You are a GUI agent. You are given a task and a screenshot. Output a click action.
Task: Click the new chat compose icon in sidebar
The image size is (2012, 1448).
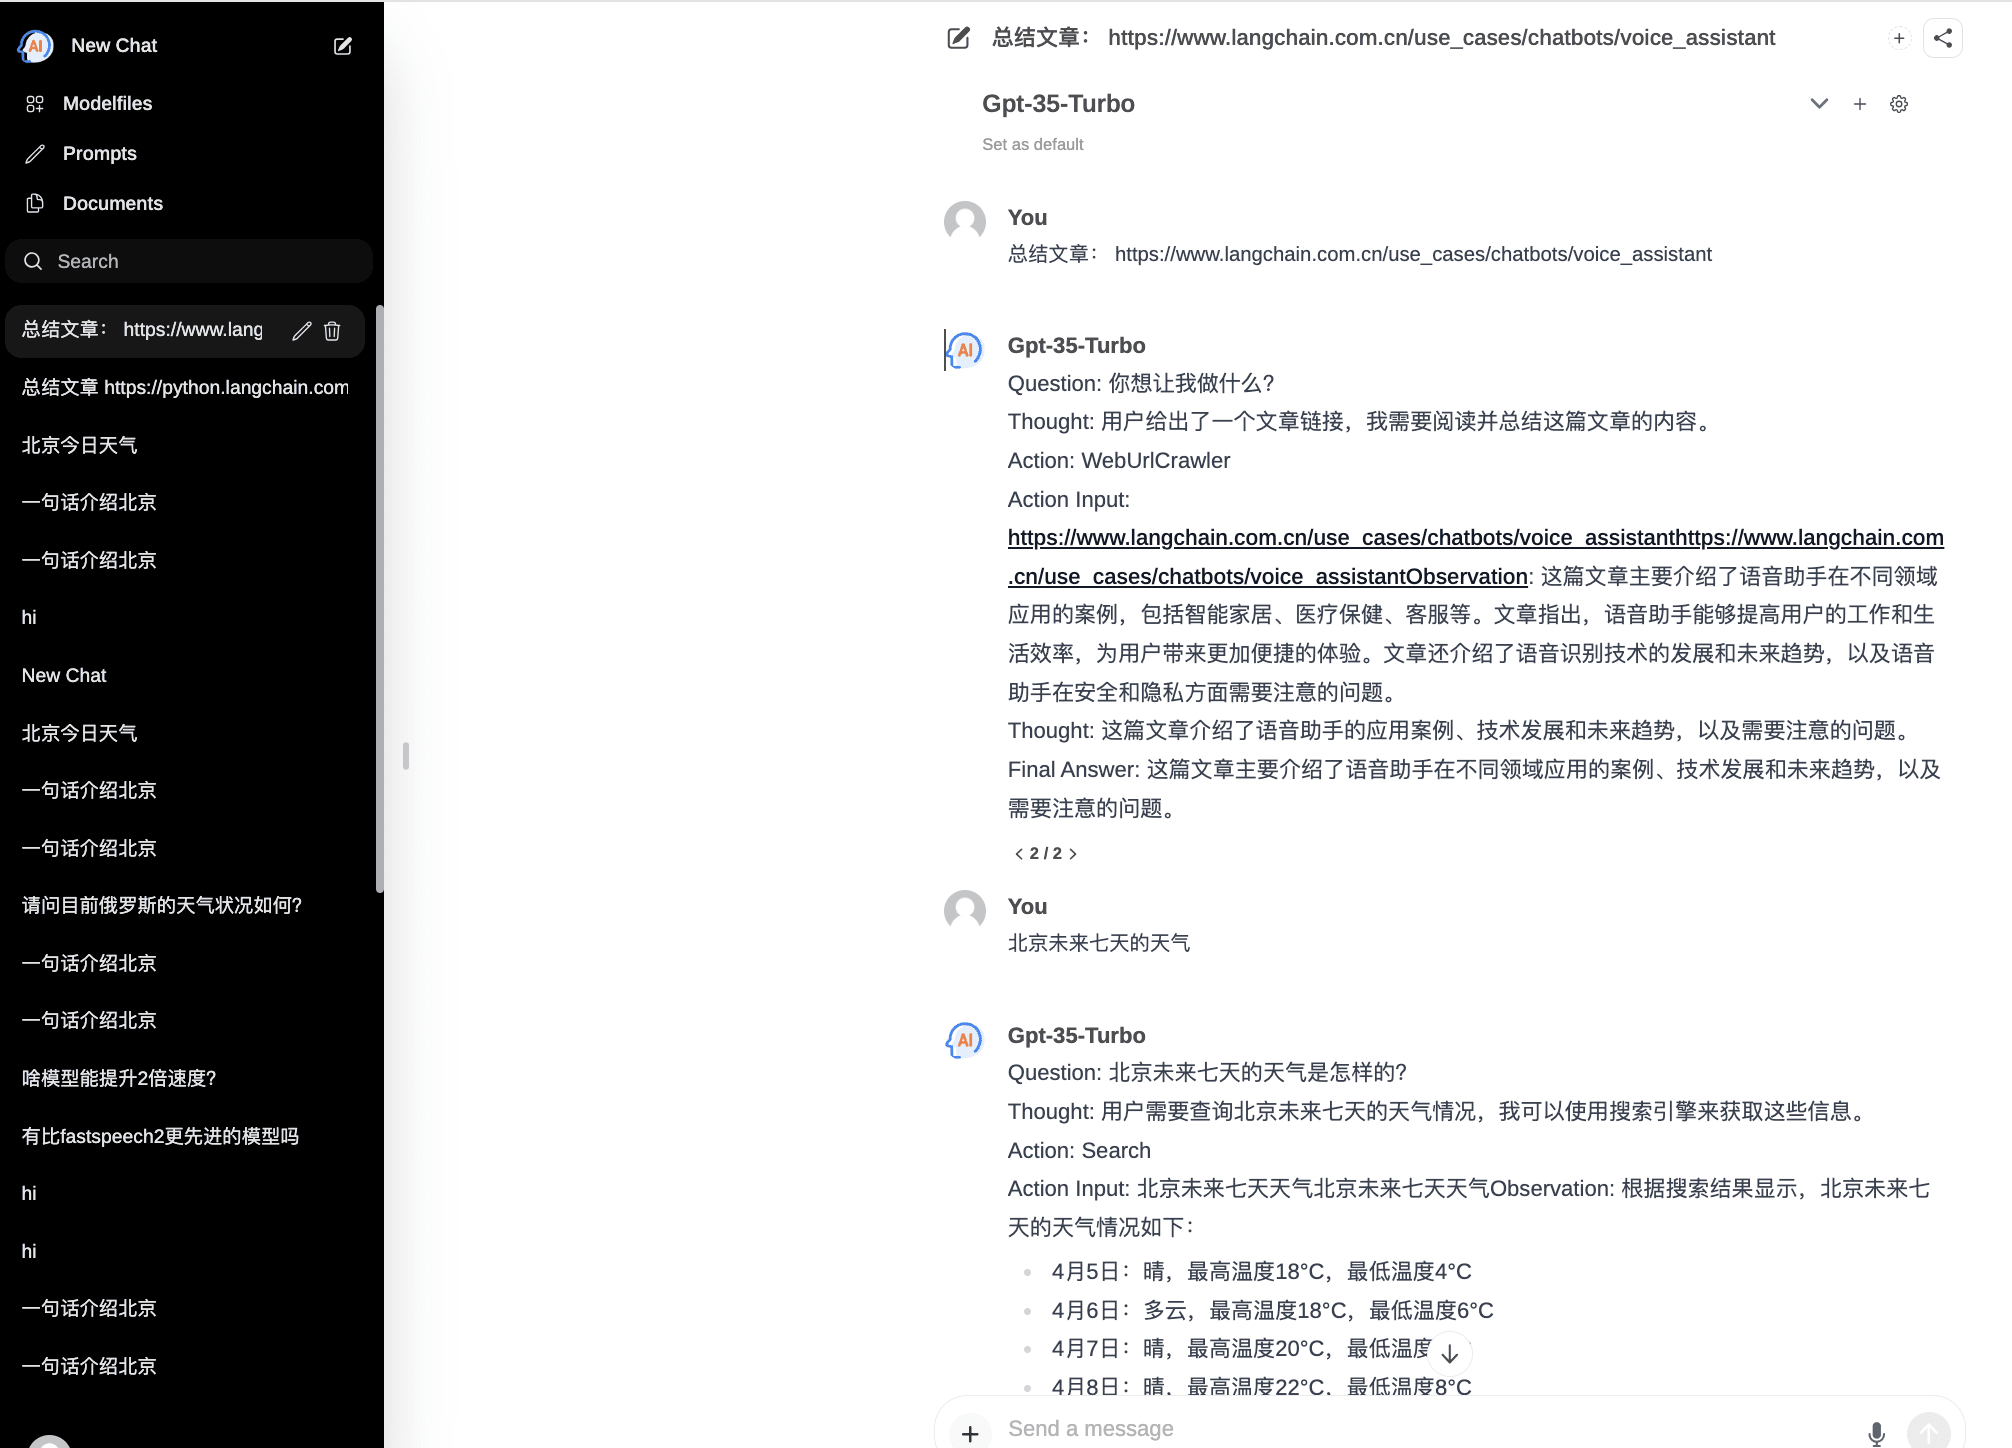342,46
